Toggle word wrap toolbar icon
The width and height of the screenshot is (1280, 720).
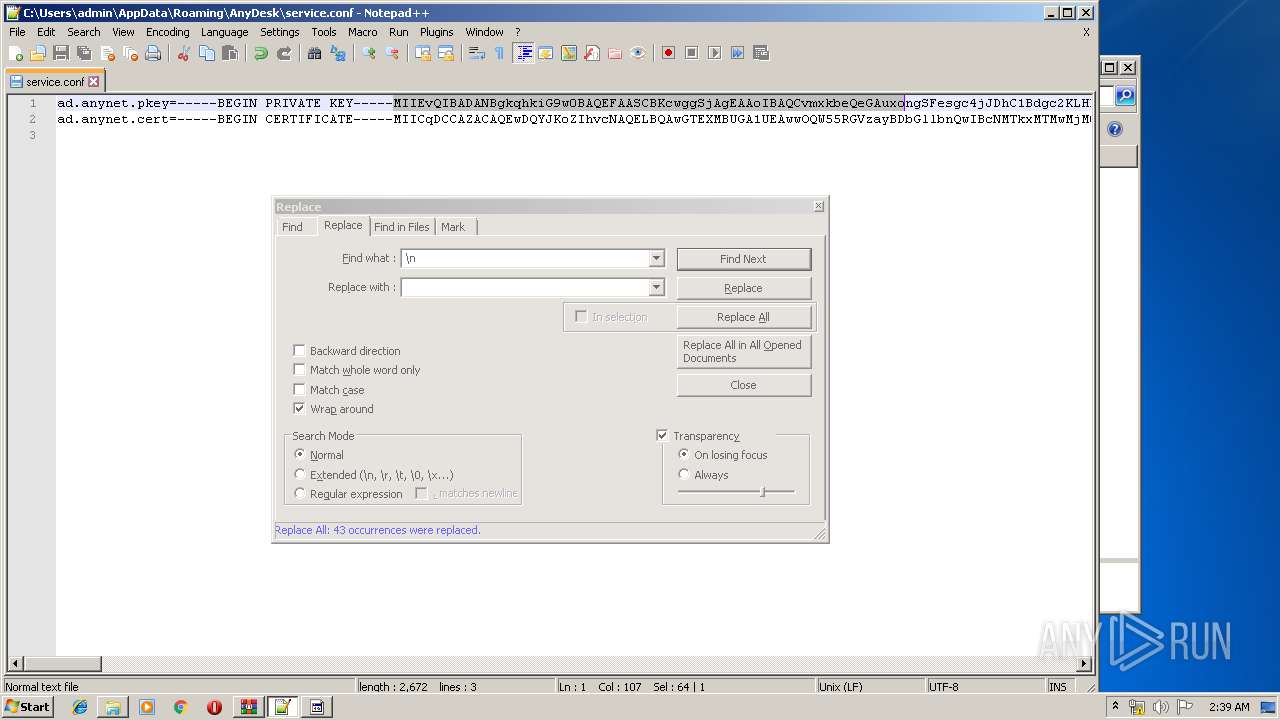477,53
